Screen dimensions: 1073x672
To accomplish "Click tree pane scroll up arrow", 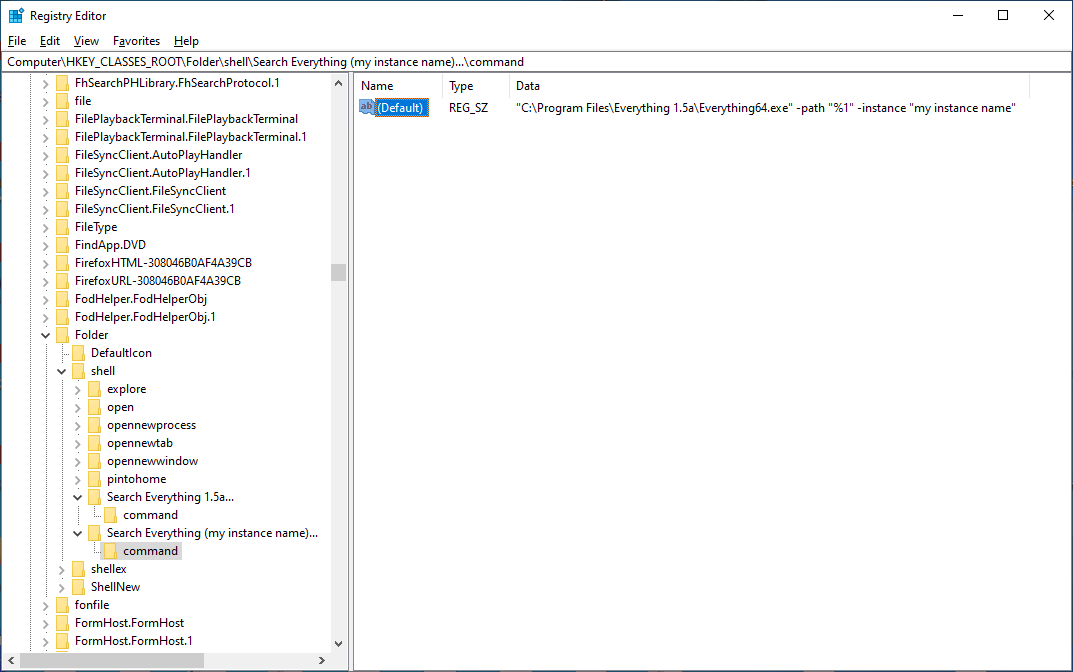I will 338,83.
